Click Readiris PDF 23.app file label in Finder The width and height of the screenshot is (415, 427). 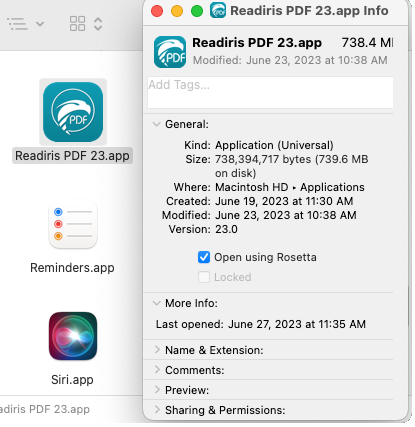(x=72, y=156)
